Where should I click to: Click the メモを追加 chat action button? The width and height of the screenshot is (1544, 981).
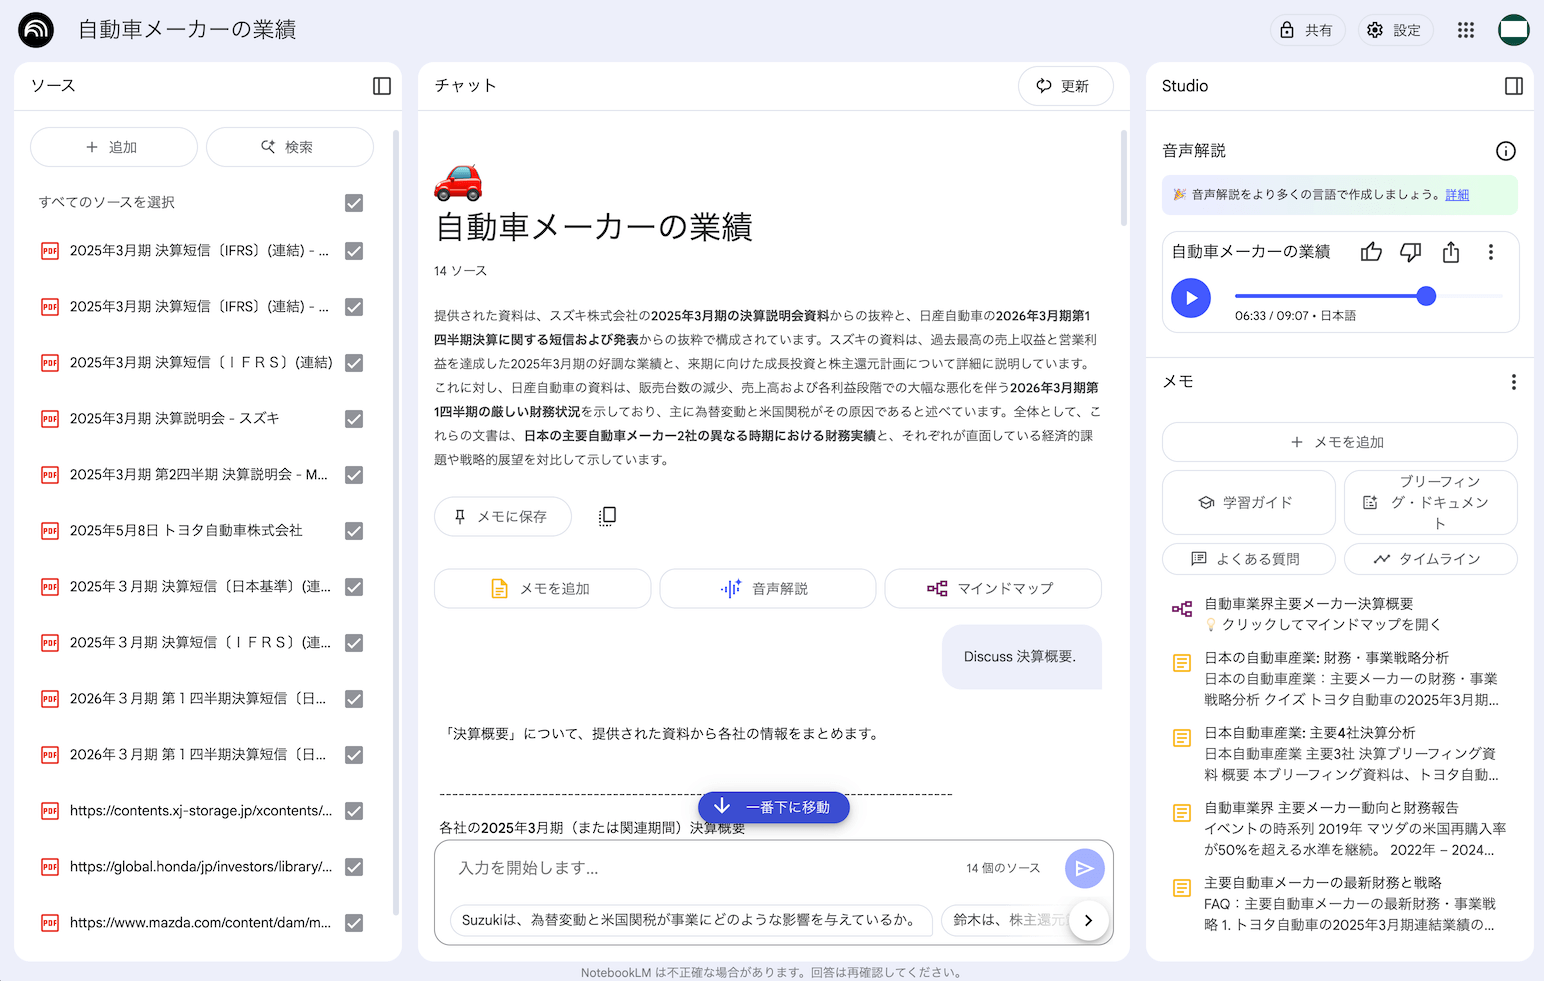[543, 589]
